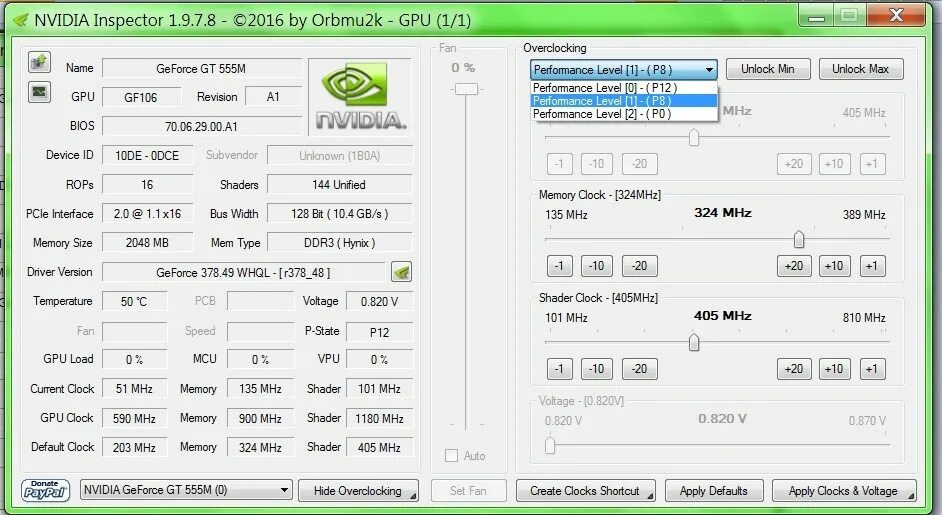Click the Memory Size value 2048 MB
Viewport: 942px width, 515px height.
coord(147,243)
